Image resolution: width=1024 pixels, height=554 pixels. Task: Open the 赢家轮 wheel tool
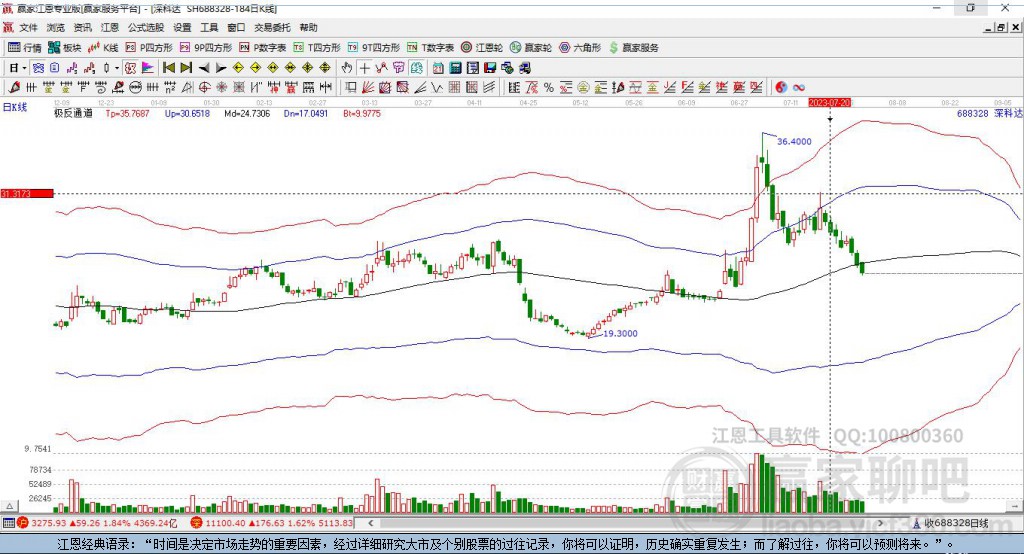click(531, 48)
